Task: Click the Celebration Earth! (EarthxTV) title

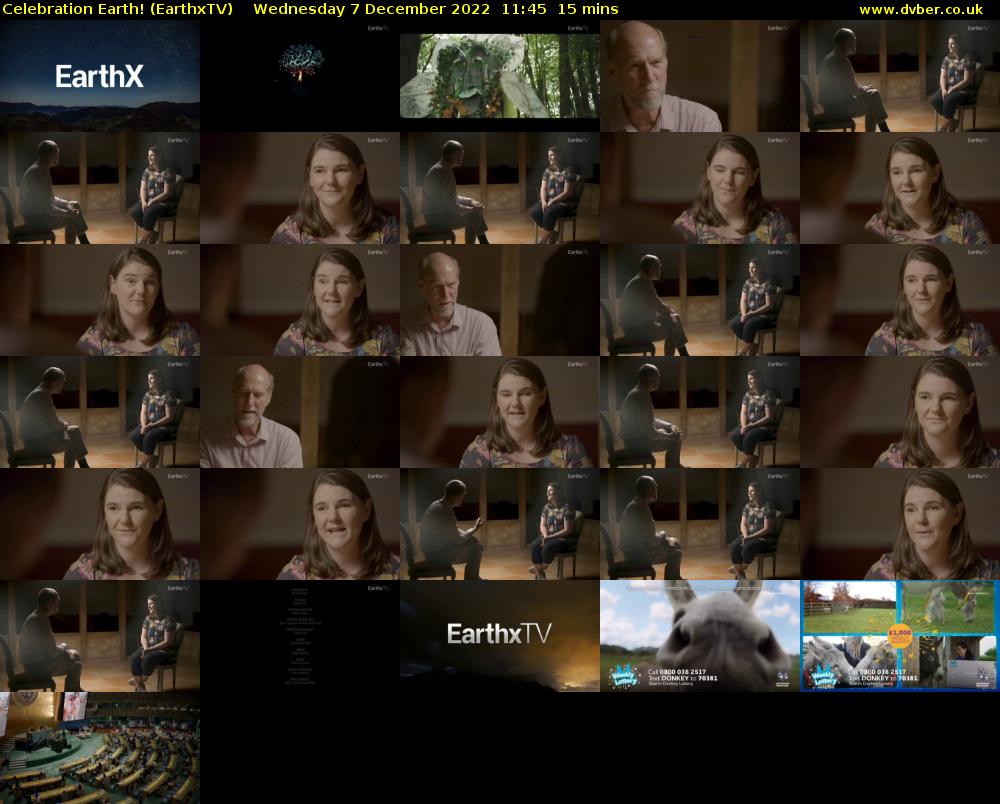Action: tap(118, 9)
